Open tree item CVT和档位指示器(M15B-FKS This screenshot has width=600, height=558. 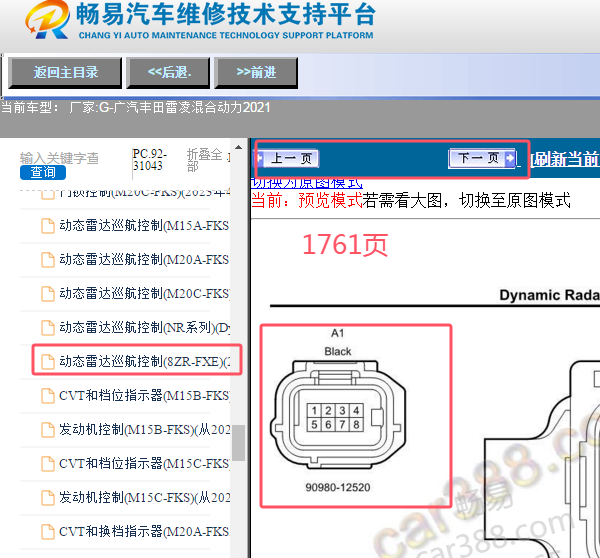tap(144, 395)
